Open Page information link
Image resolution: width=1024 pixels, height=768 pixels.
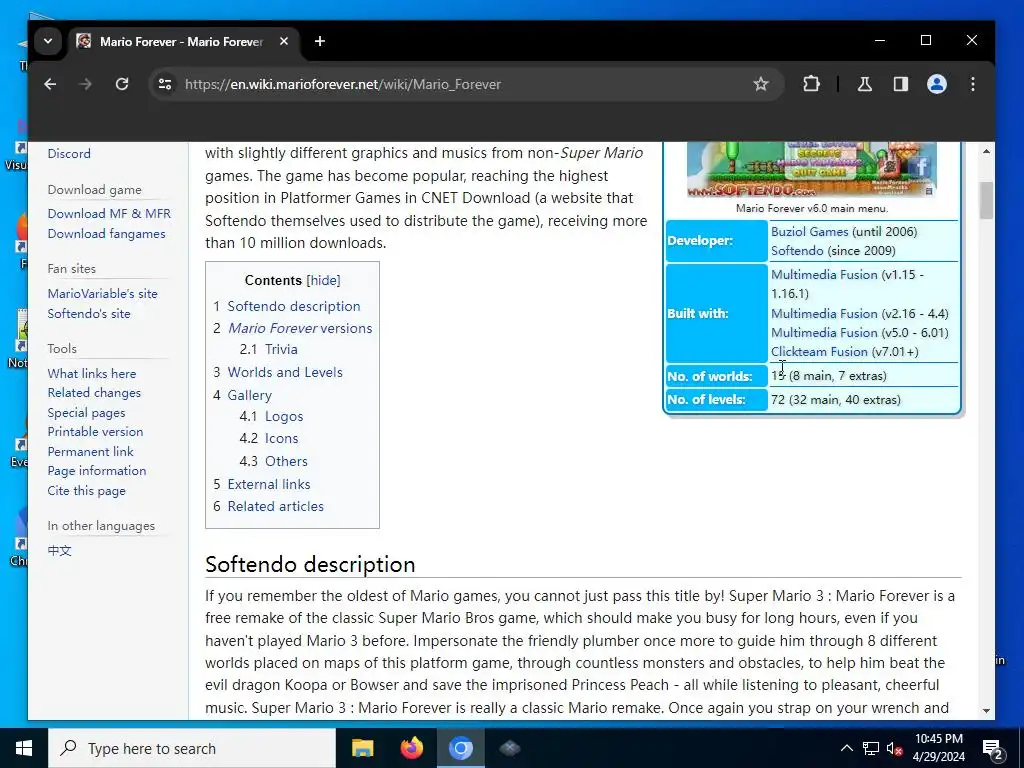97,471
